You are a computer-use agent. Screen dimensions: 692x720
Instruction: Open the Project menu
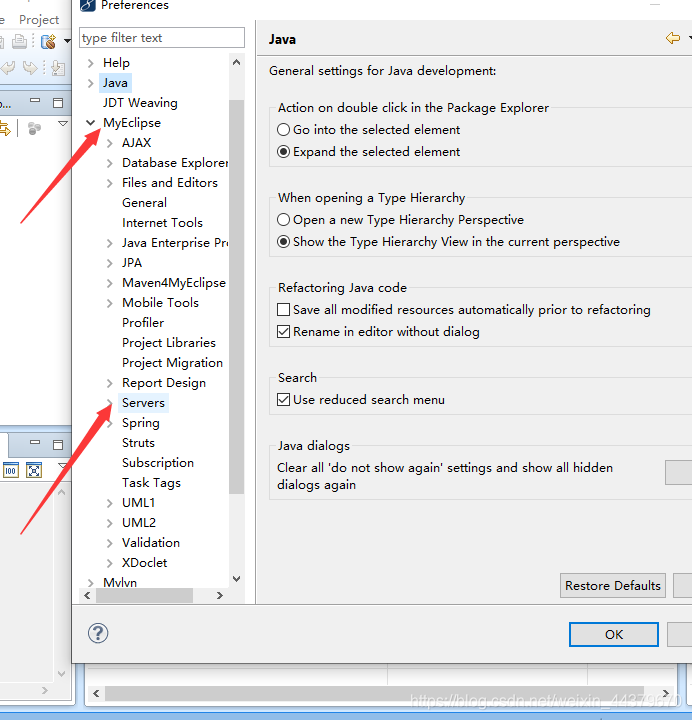coord(39,20)
